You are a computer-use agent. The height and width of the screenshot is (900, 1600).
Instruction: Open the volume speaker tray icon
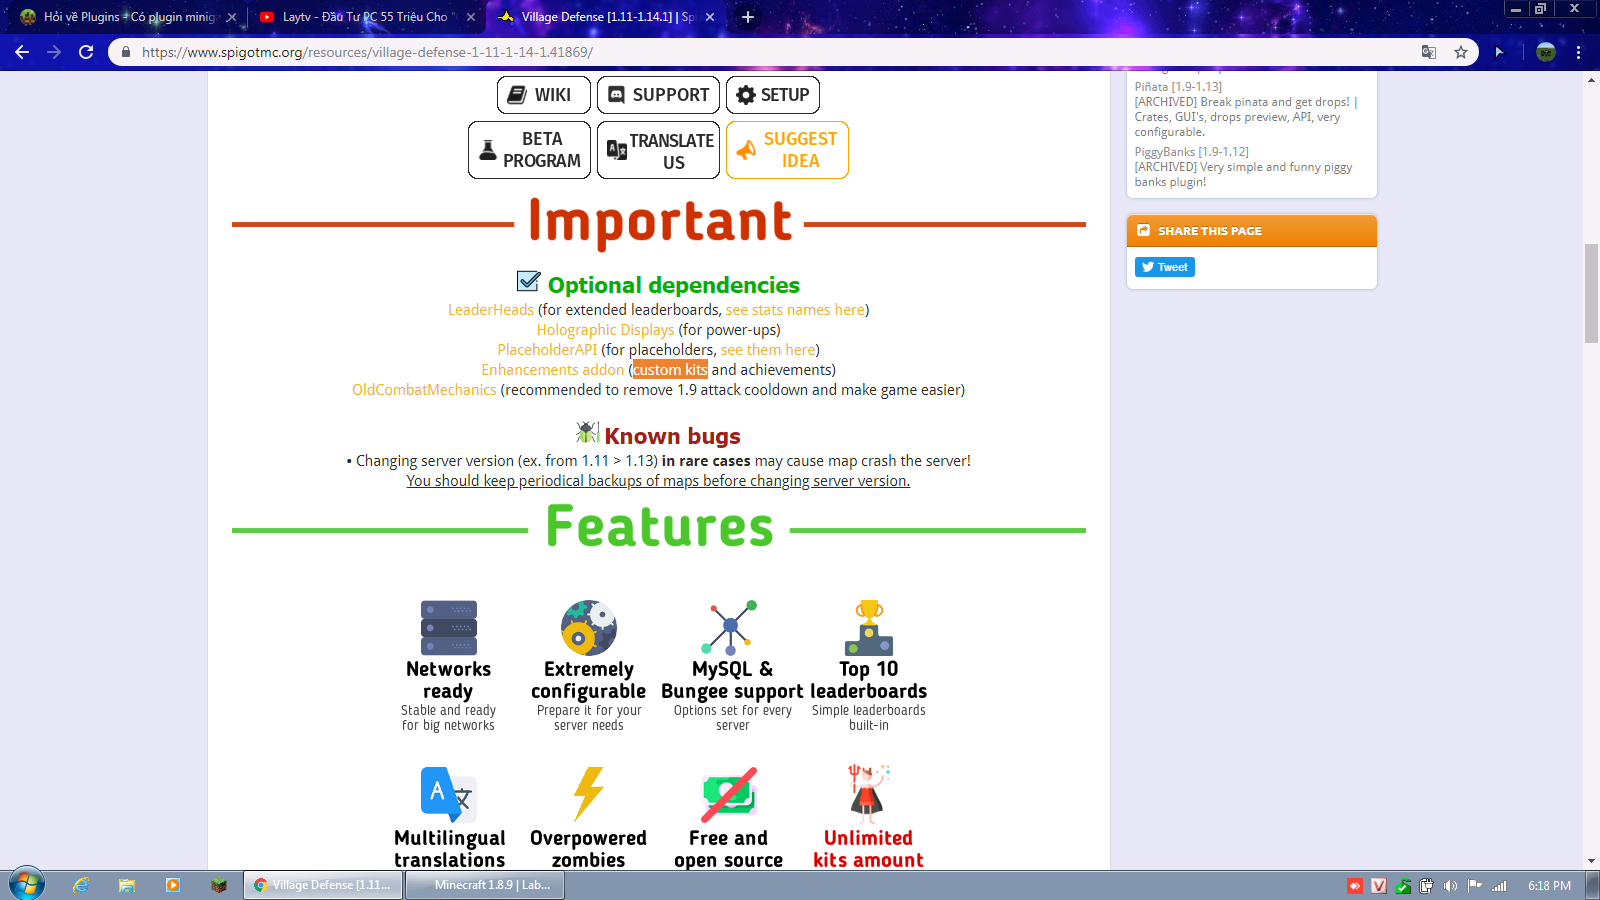click(1450, 886)
